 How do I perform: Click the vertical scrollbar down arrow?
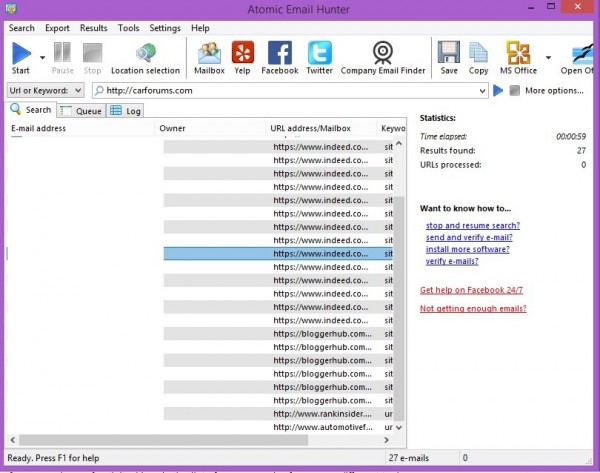[x=399, y=427]
